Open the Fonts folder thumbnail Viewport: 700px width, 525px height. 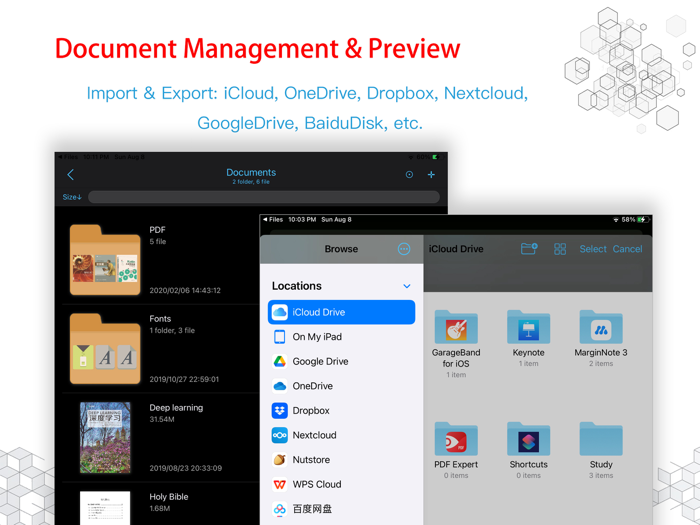pos(105,349)
